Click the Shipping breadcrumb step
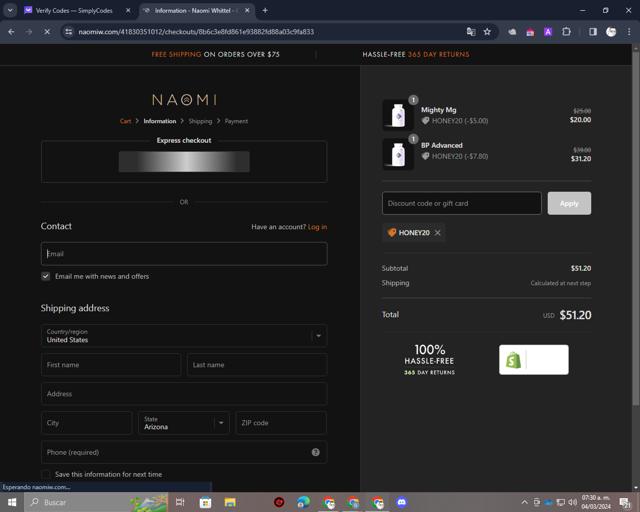This screenshot has height=512, width=640. [x=200, y=121]
